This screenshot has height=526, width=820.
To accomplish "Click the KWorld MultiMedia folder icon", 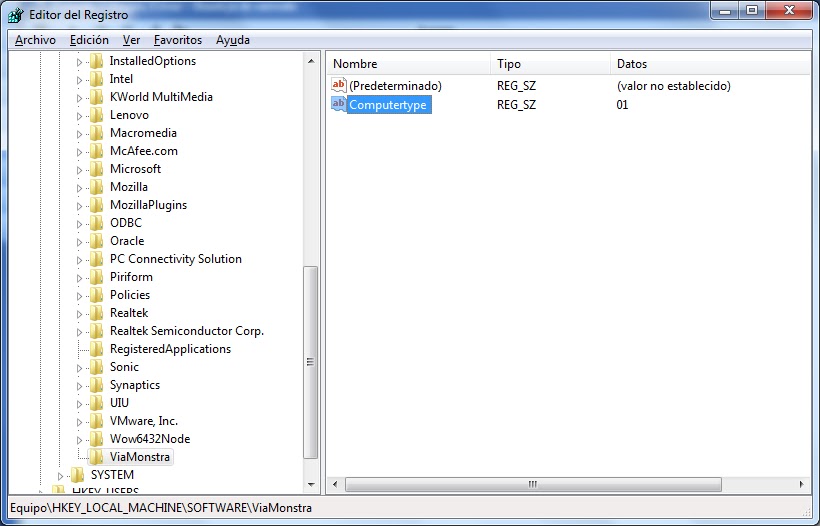I will tap(96, 97).
